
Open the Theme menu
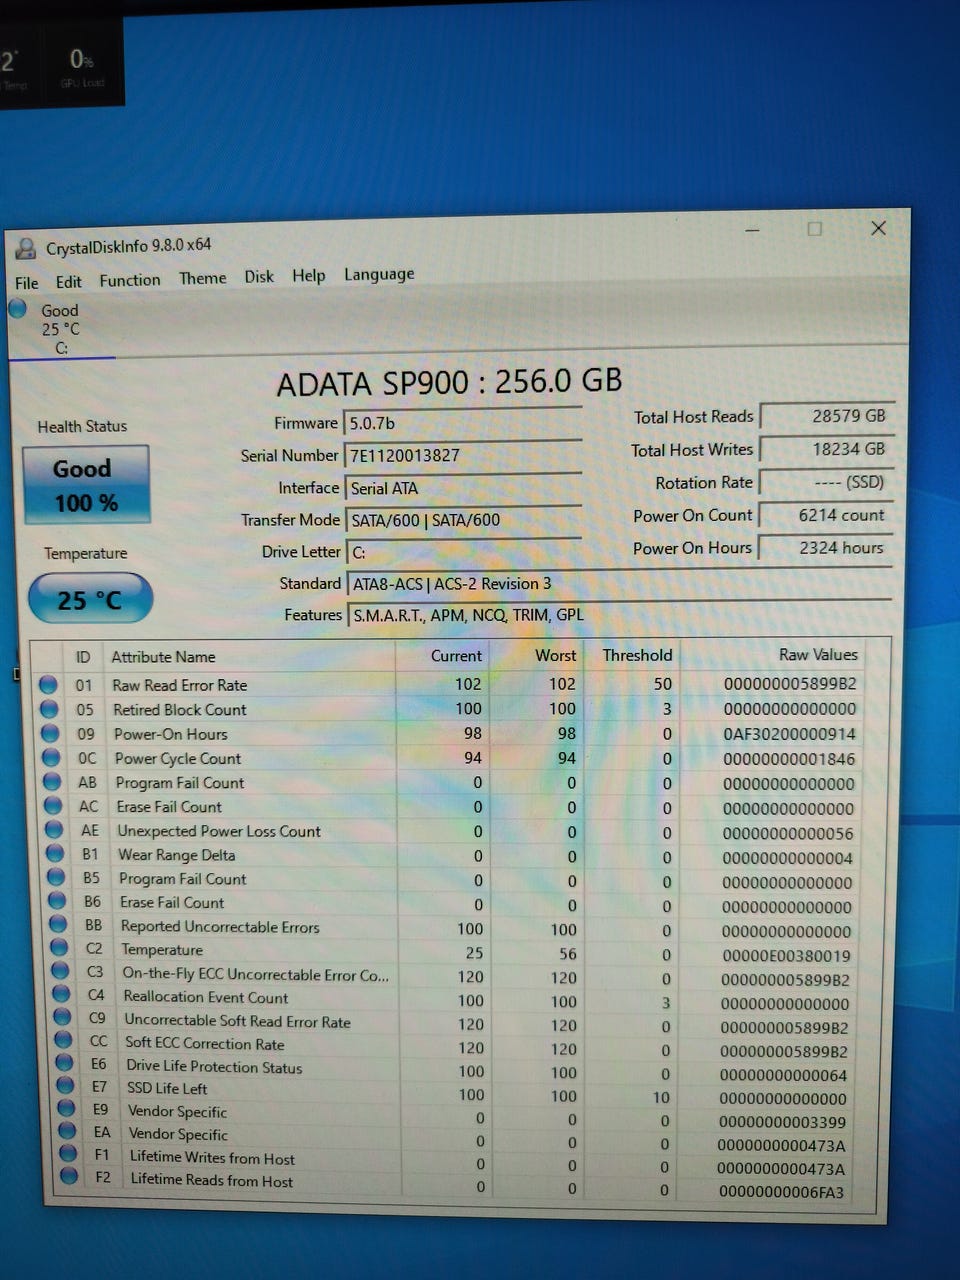click(x=203, y=278)
